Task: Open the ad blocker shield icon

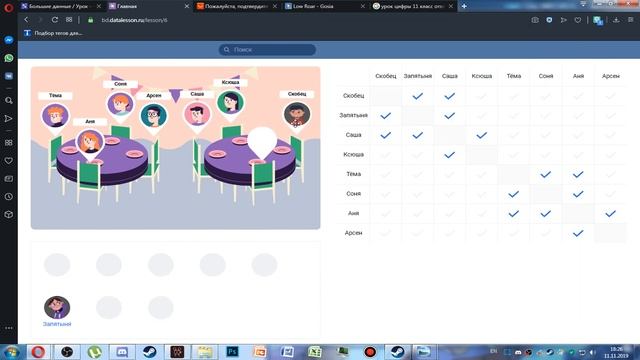Action: point(549,20)
